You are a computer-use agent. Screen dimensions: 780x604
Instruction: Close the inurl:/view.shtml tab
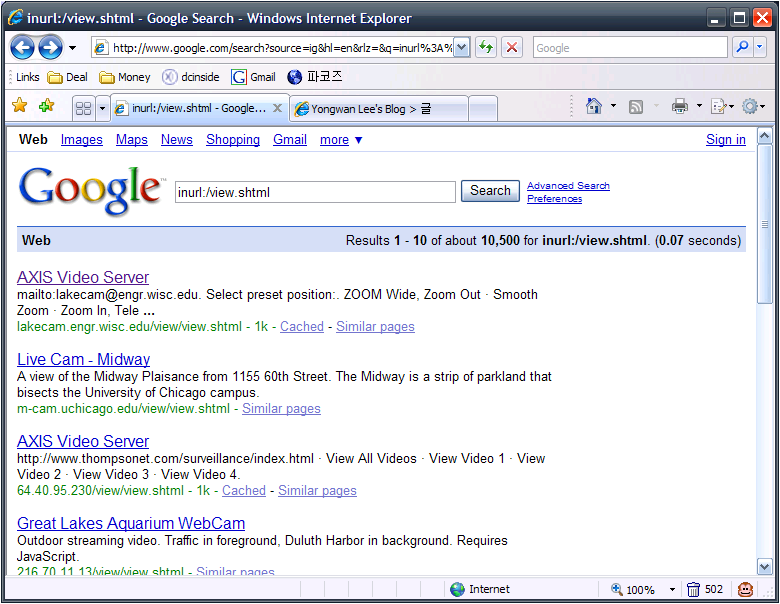pyautogui.click(x=278, y=108)
